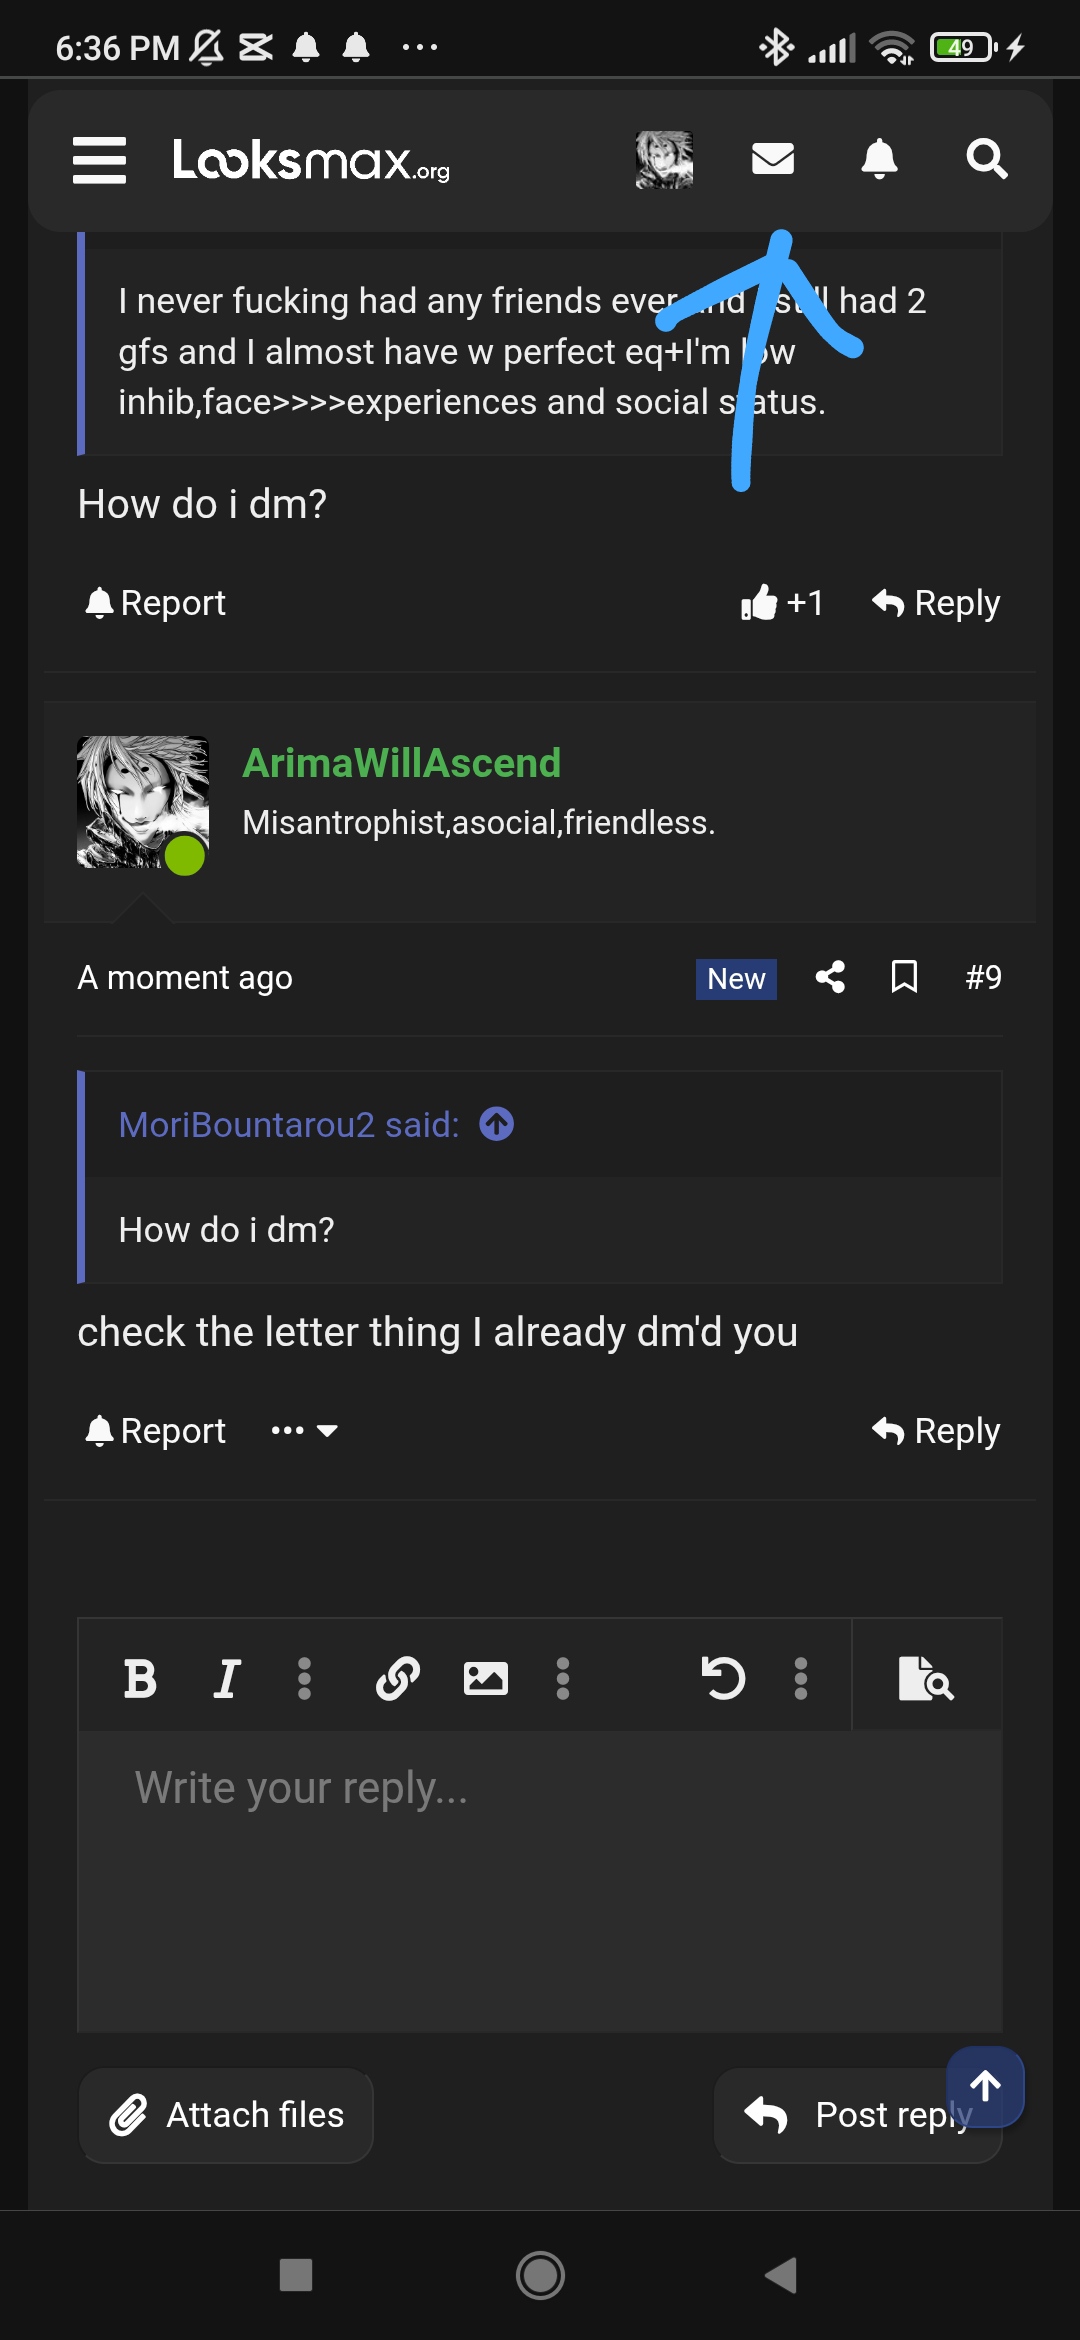This screenshot has width=1080, height=2340.
Task: Undo the last edit in the editor
Action: tap(723, 1678)
